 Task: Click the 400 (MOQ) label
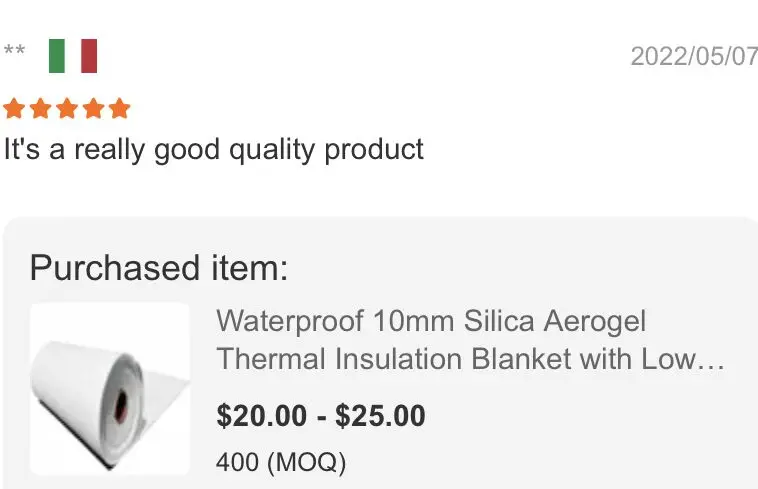pos(281,462)
